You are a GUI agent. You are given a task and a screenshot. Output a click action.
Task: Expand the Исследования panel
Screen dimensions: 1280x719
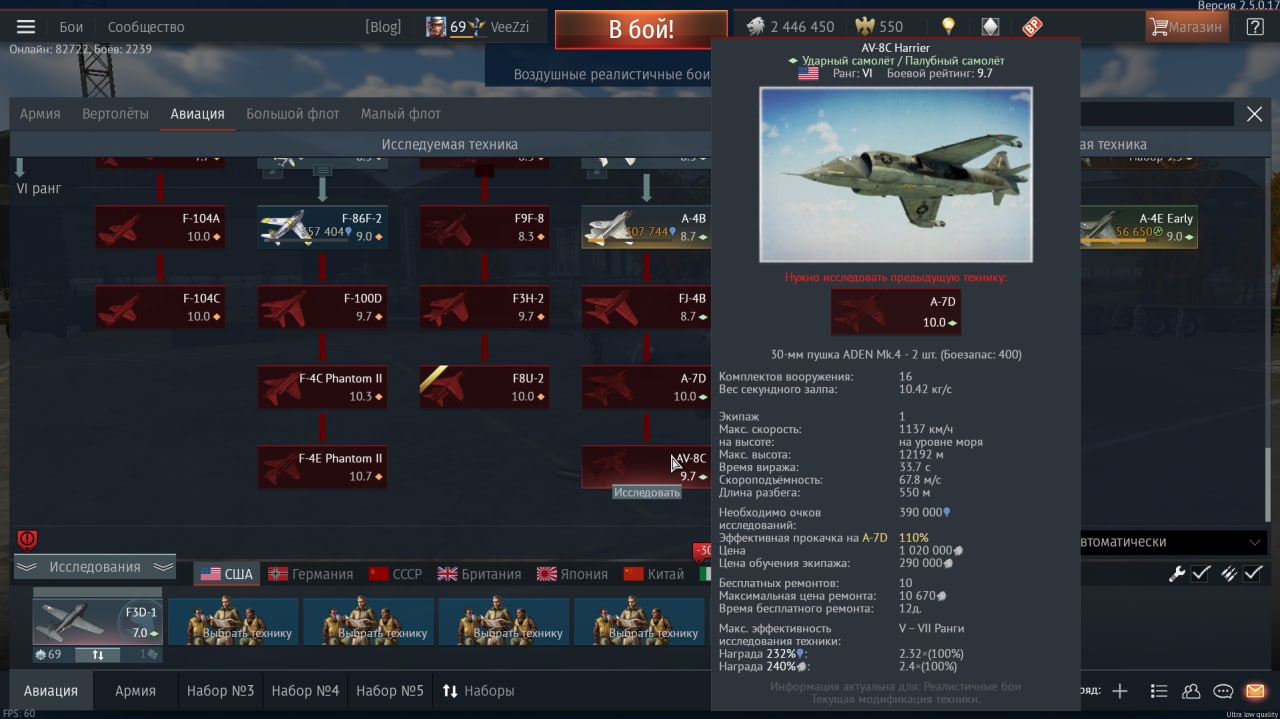95,567
